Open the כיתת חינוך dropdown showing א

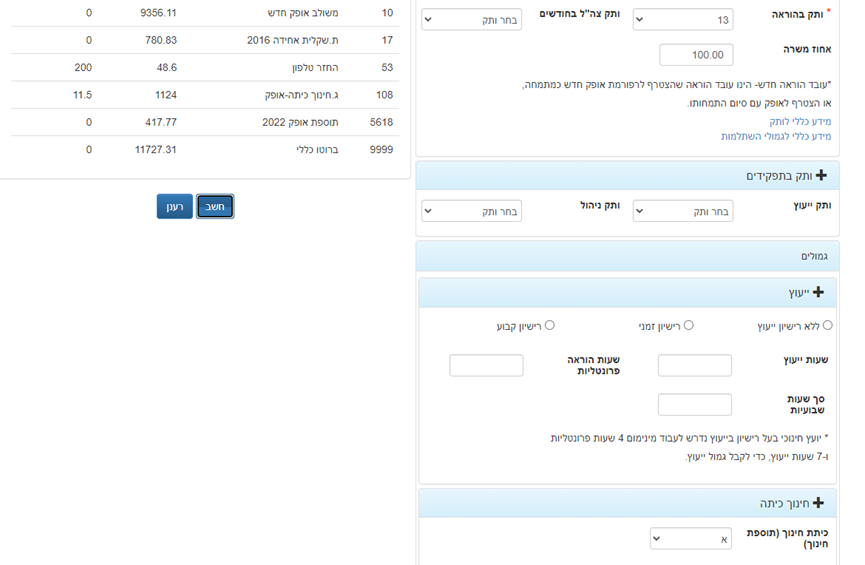(691, 539)
